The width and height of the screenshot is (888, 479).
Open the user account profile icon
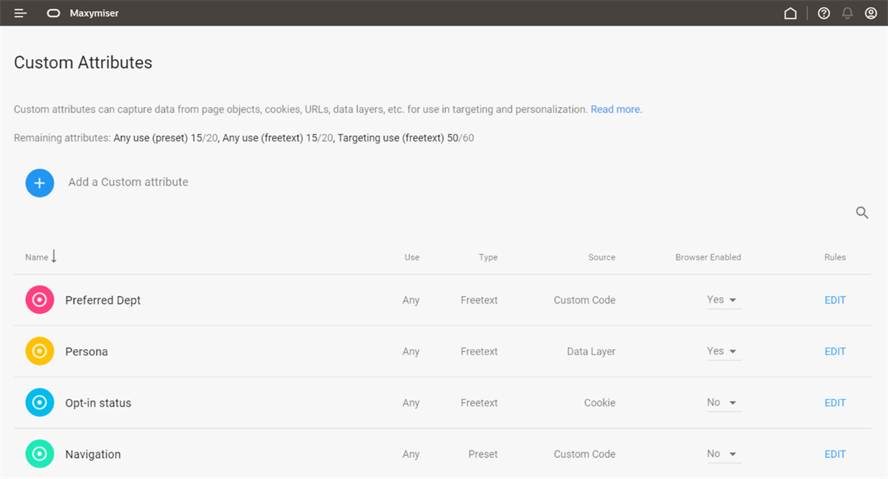pyautogui.click(x=871, y=13)
